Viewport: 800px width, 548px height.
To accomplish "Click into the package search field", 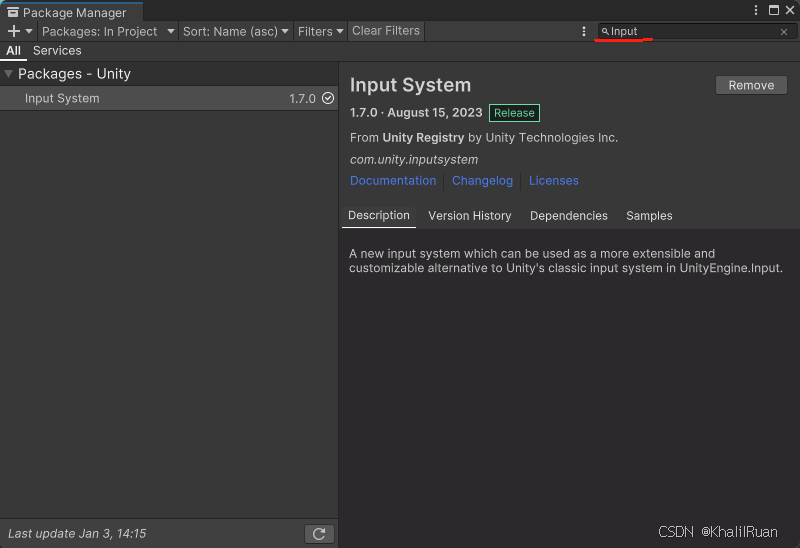I will tap(696, 32).
